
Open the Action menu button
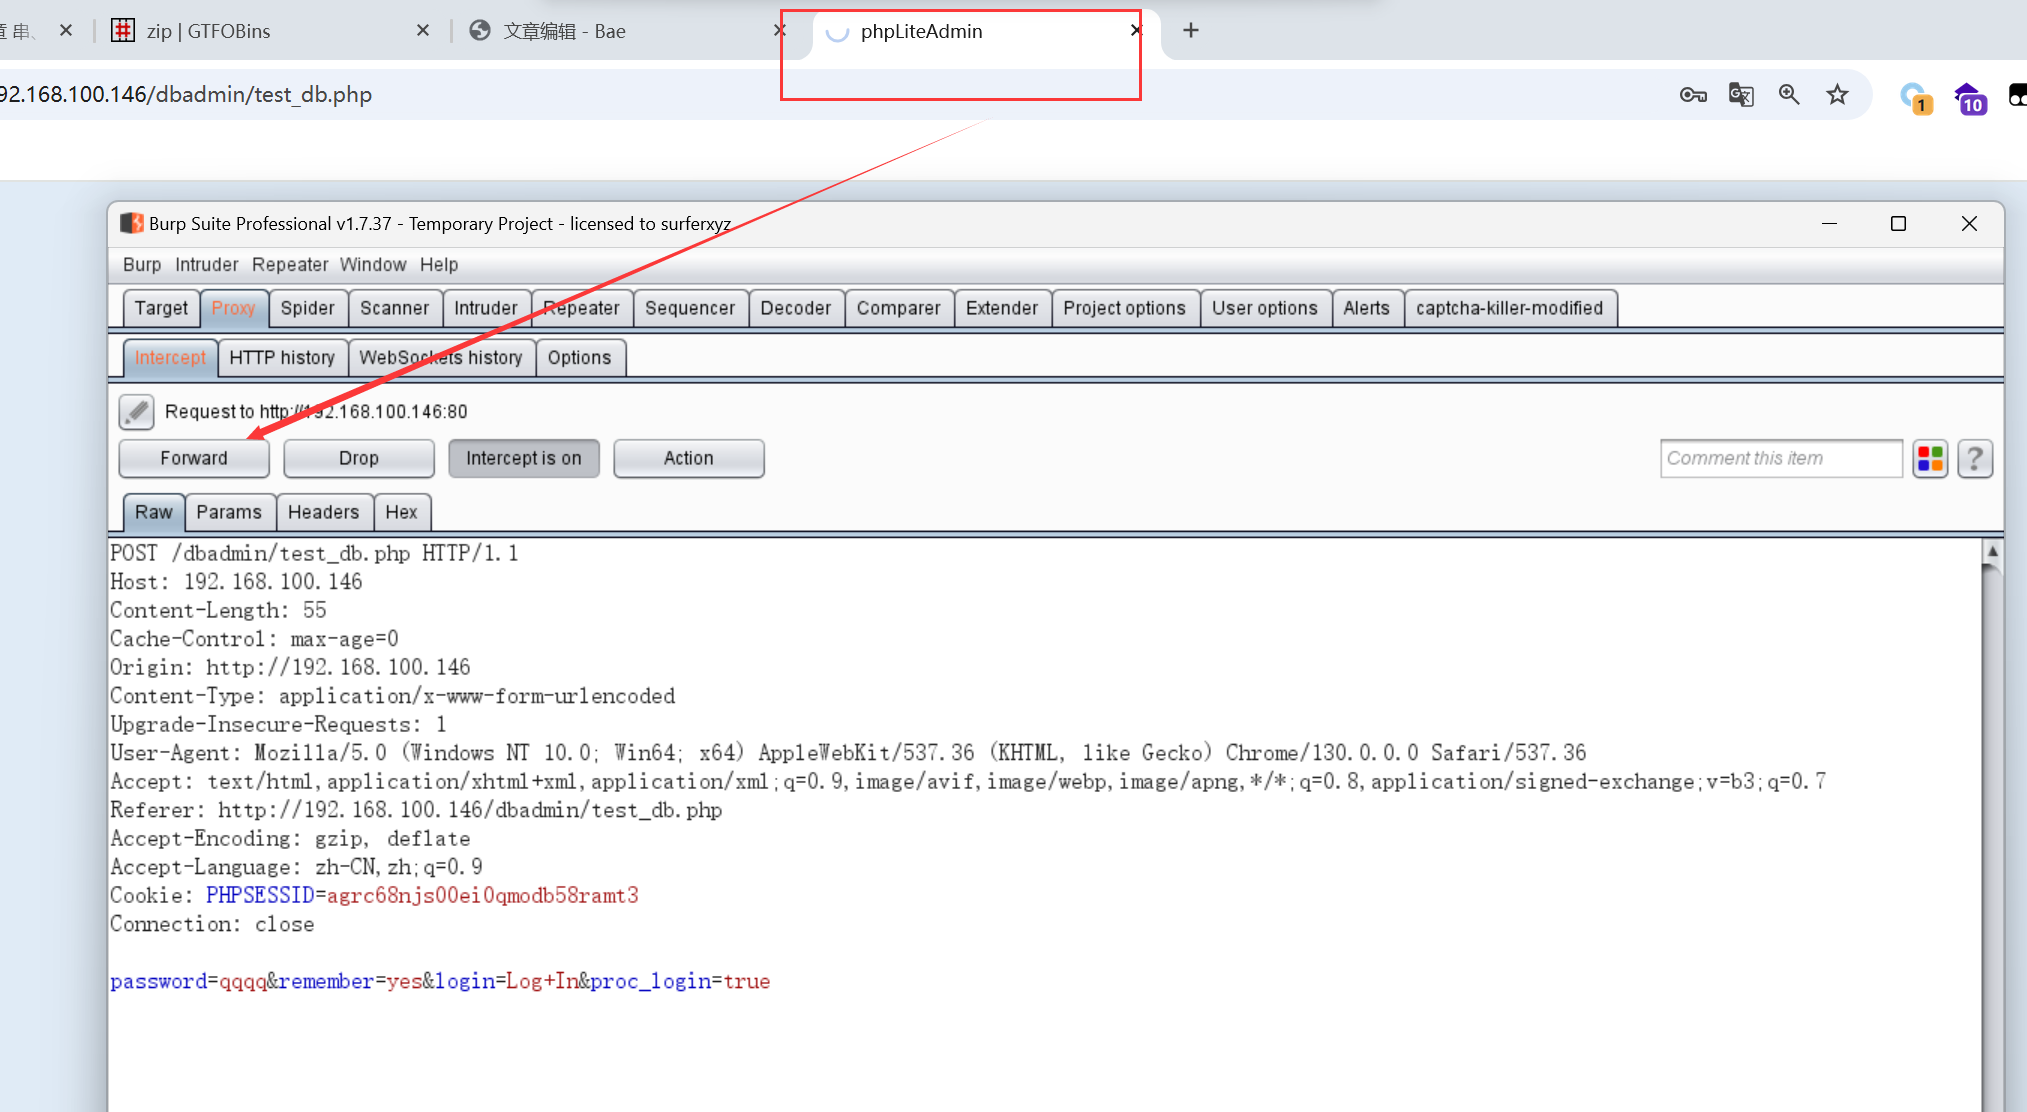coord(689,458)
